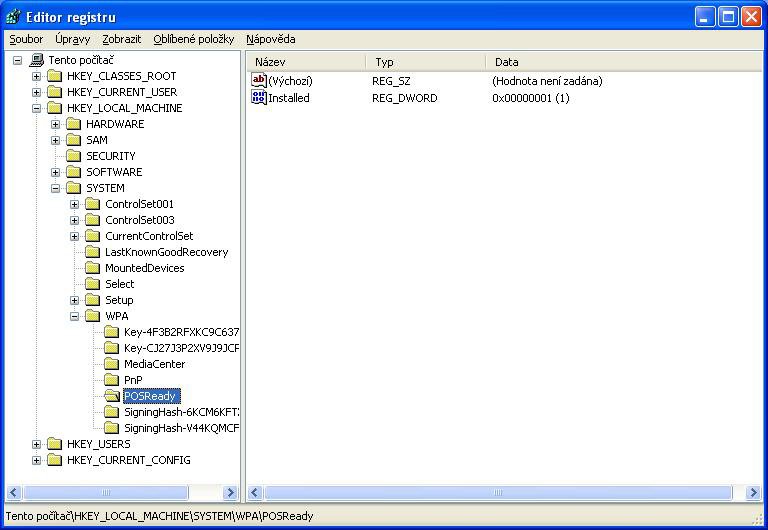768x530 pixels.
Task: Select the Key-4F3B2RFXKC9C637 key
Action: pyautogui.click(x=181, y=332)
